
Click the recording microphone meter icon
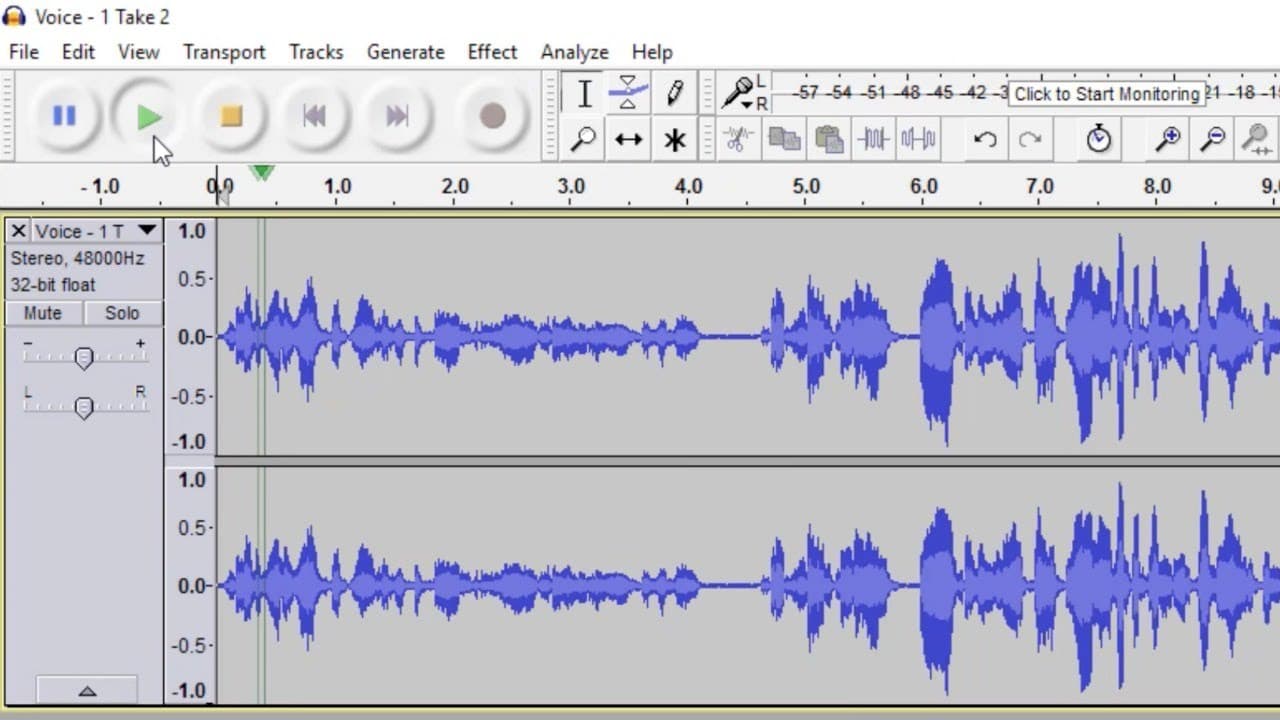pos(739,93)
